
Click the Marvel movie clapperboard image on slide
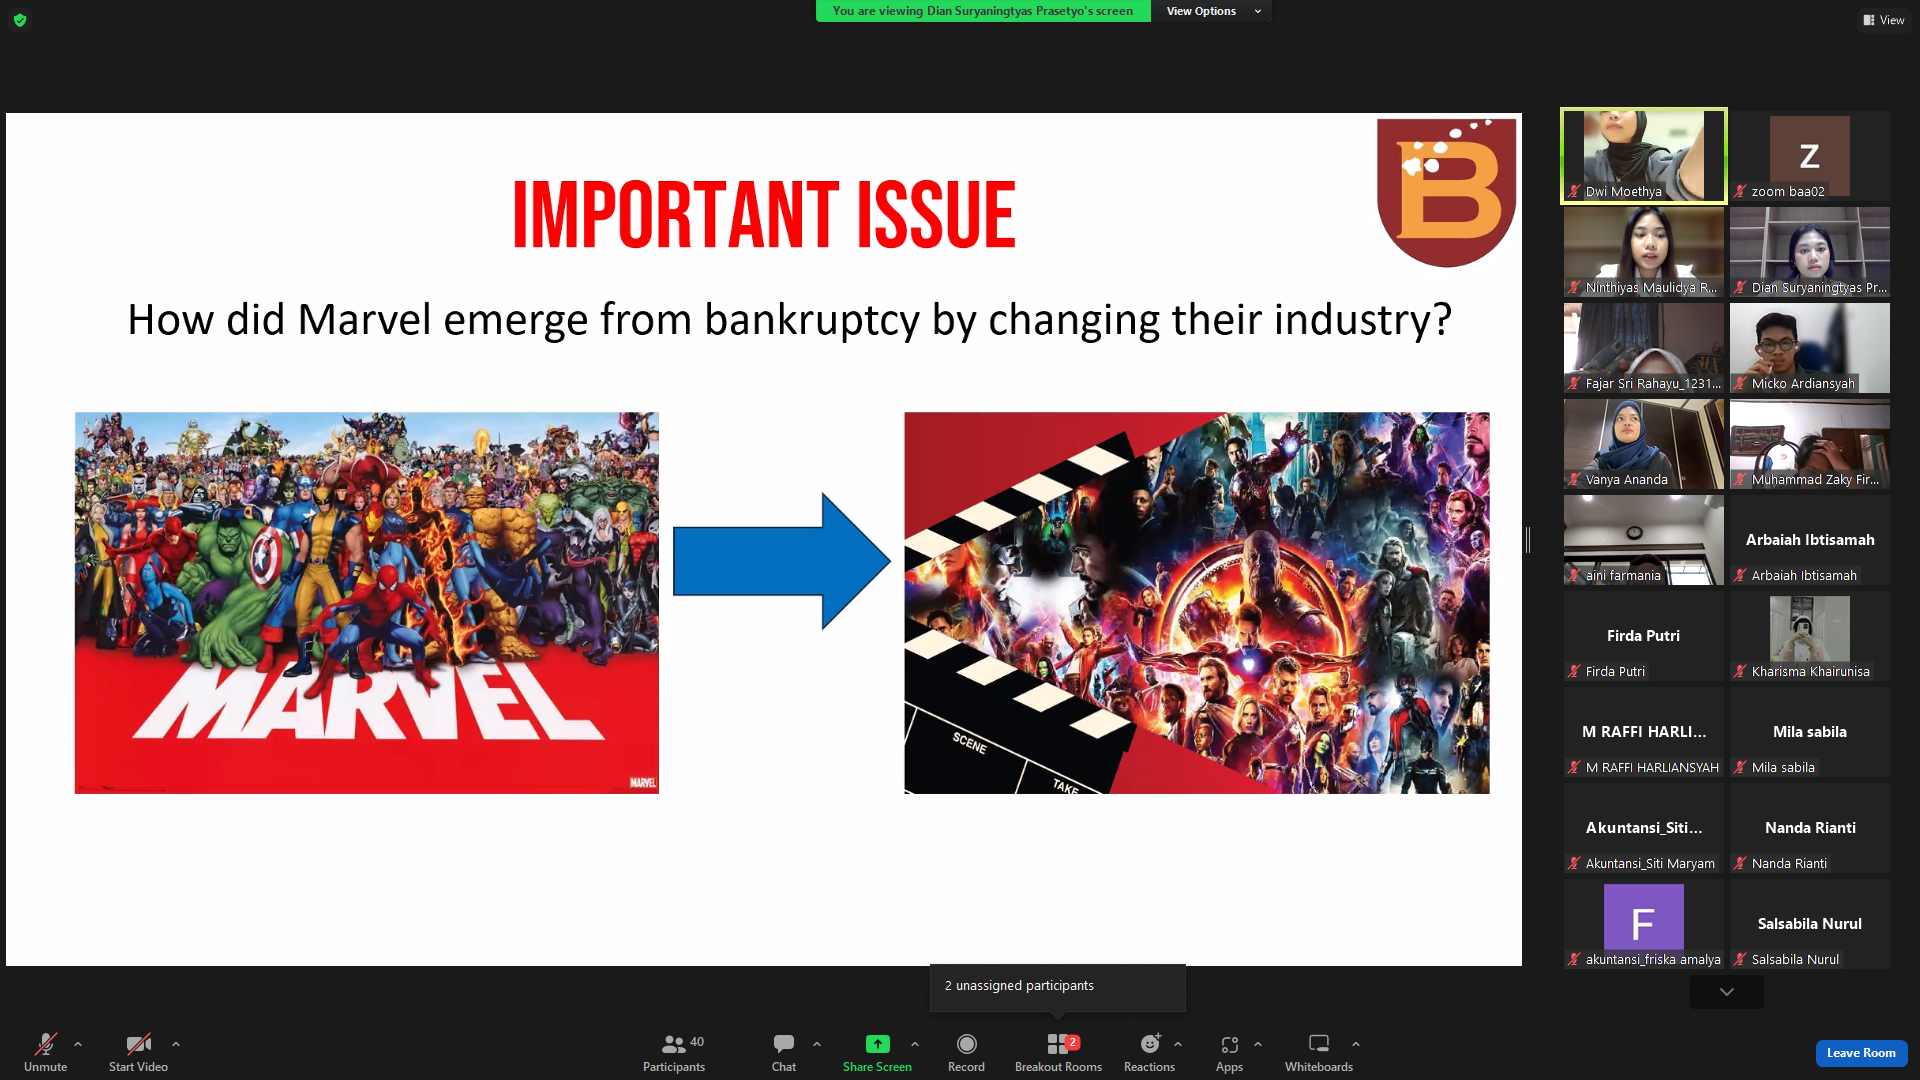(1197, 603)
